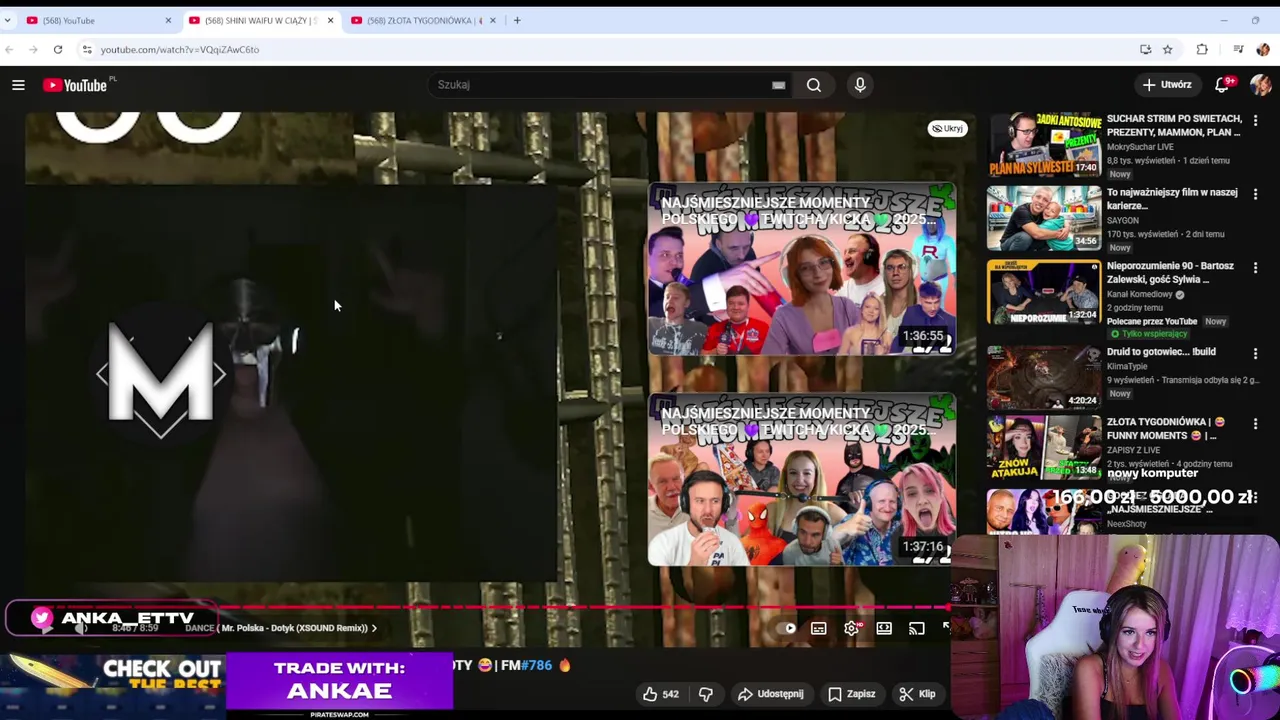Cast the video to a TV

(916, 628)
